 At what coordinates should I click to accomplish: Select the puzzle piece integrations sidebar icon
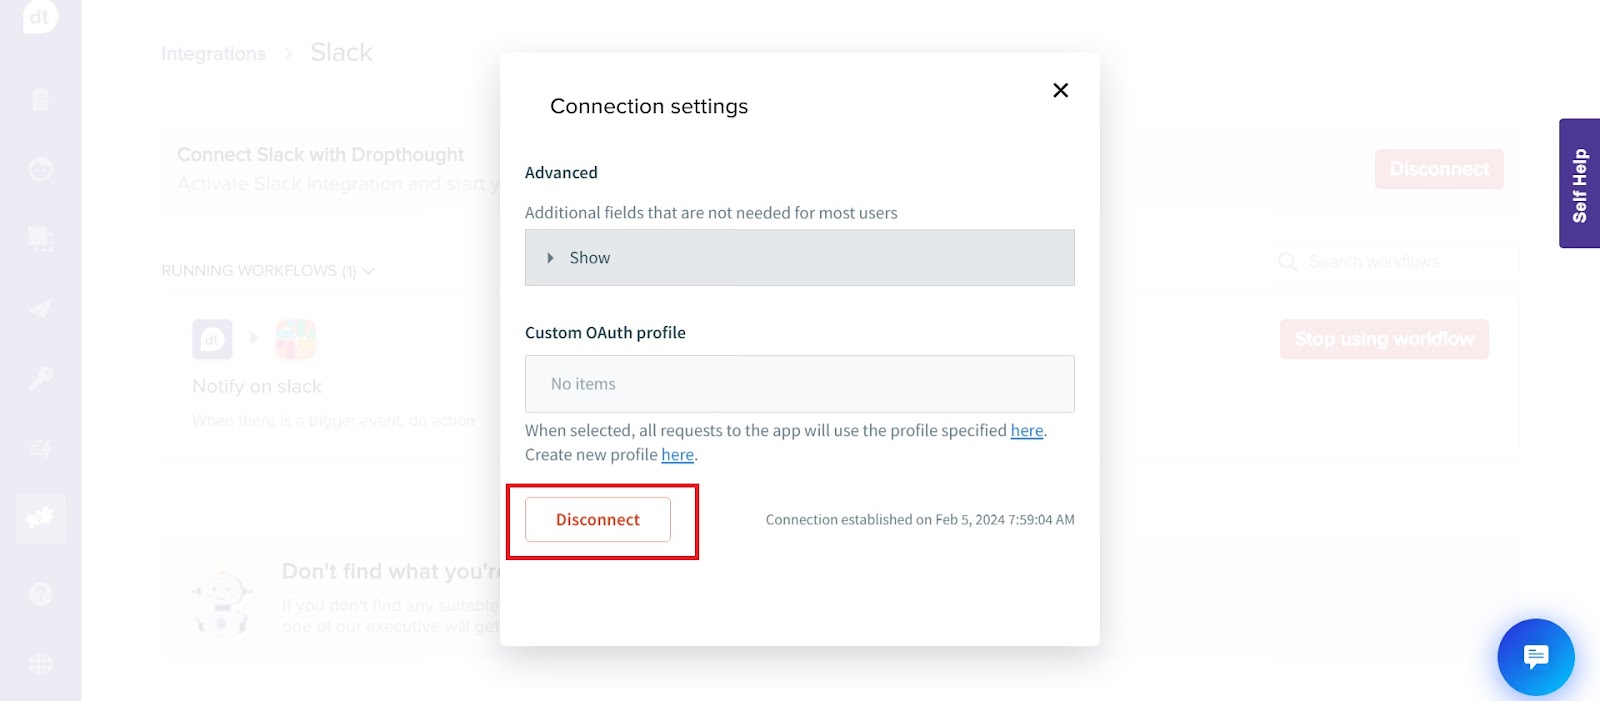point(40,518)
